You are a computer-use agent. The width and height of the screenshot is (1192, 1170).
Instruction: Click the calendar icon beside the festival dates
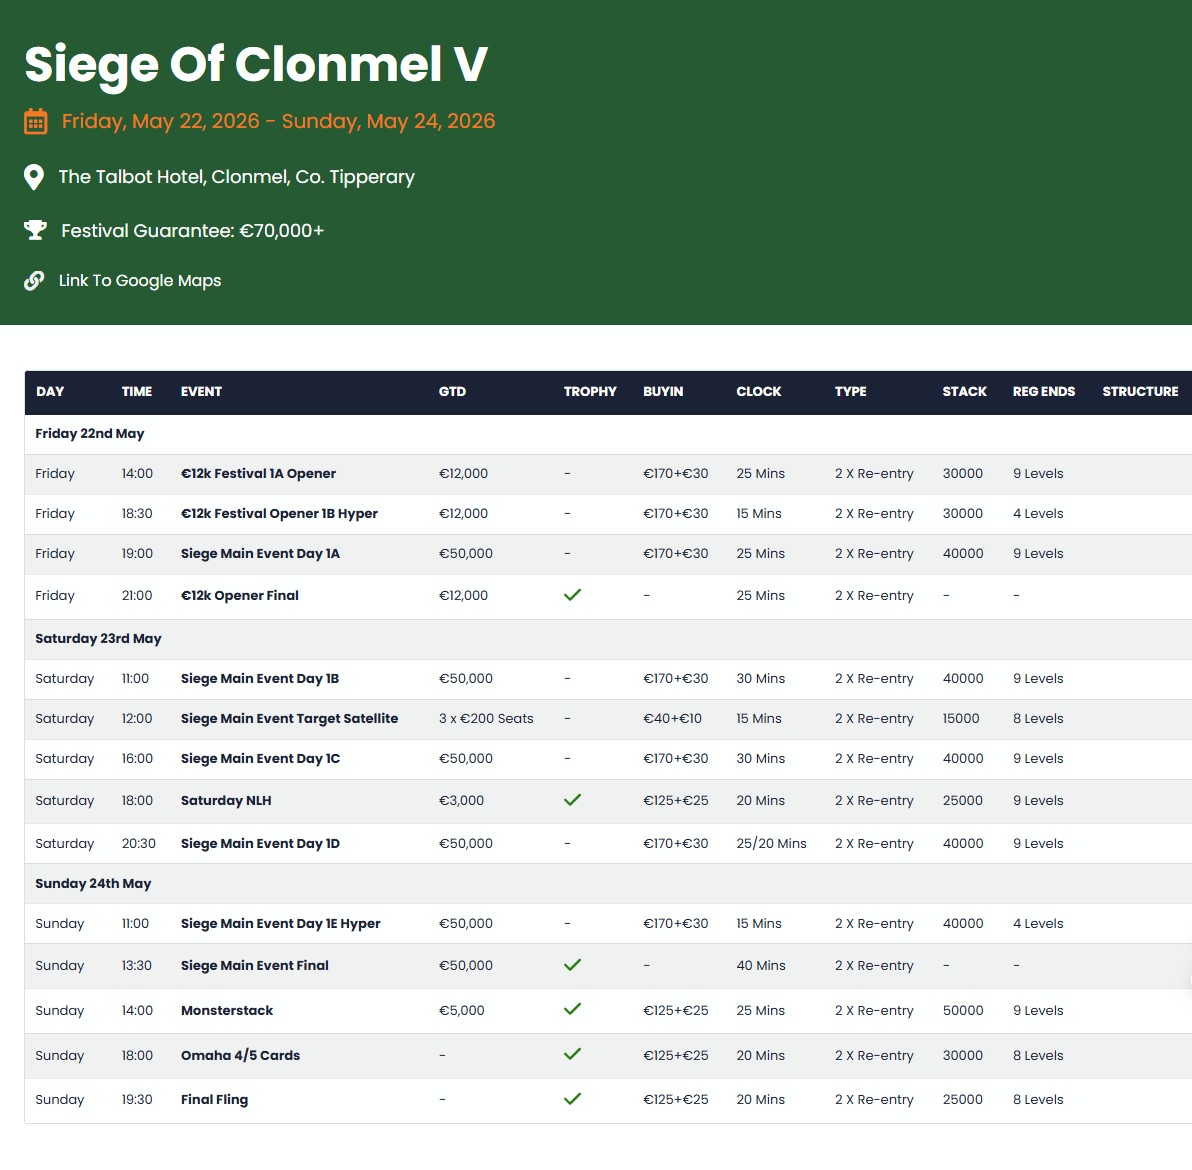35,122
